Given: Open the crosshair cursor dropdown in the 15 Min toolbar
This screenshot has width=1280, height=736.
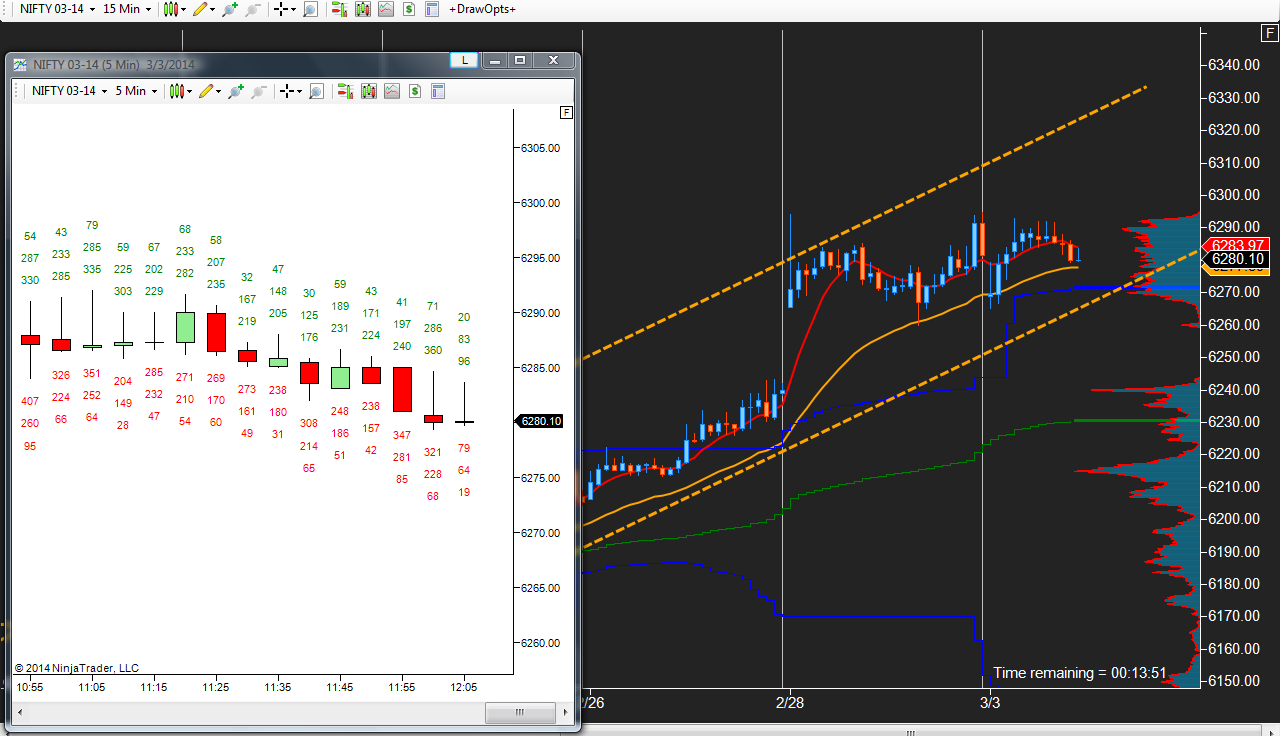Looking at the screenshot, I should [284, 9].
